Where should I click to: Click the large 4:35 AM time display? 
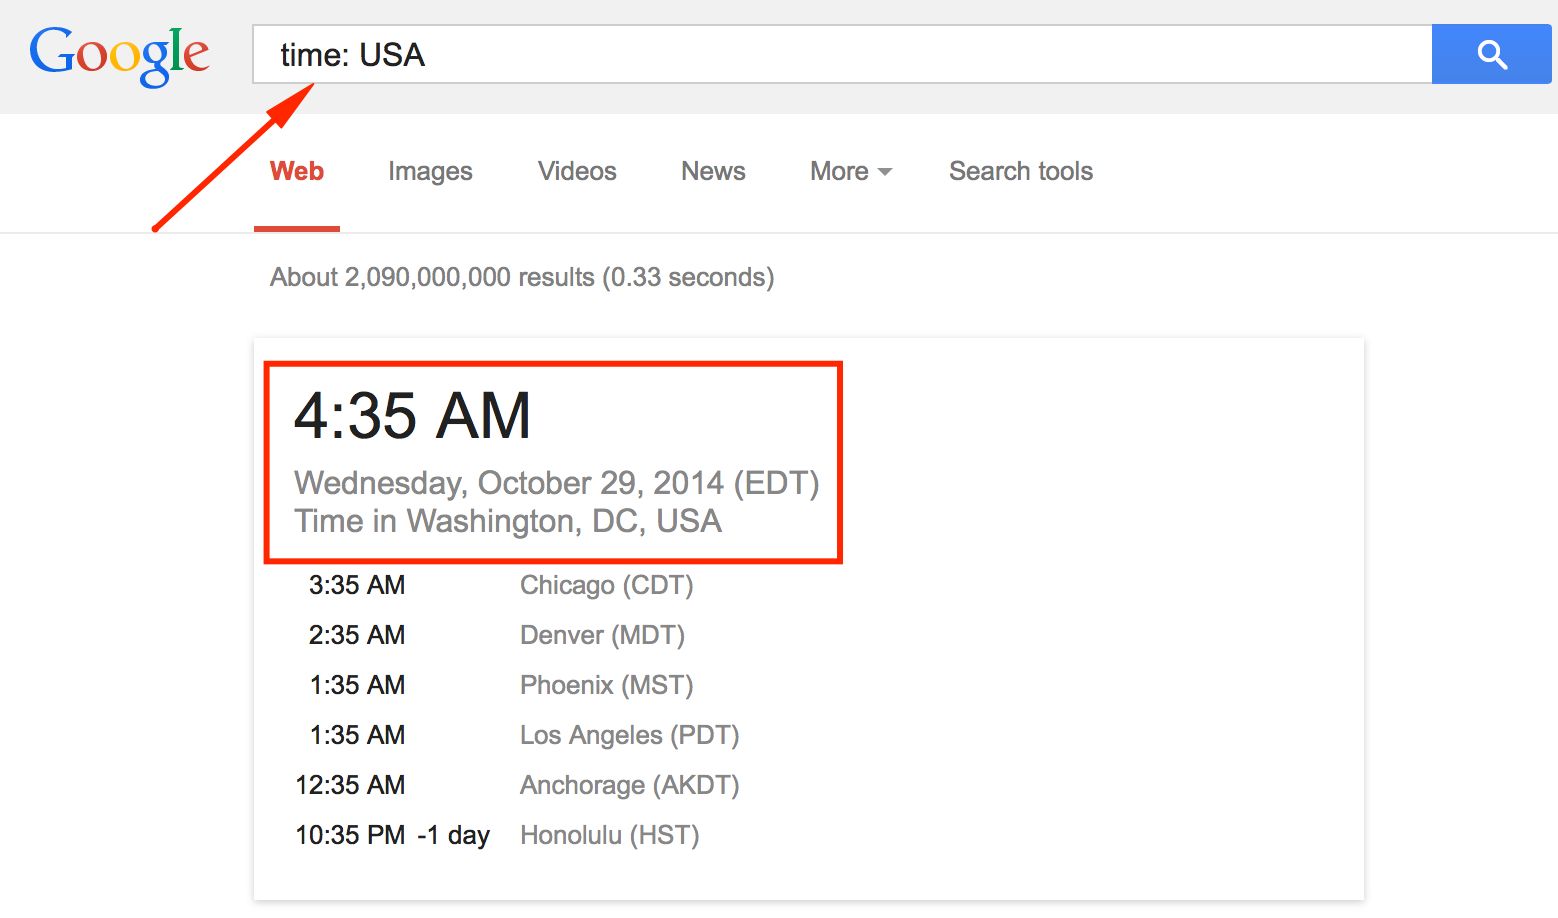point(412,416)
